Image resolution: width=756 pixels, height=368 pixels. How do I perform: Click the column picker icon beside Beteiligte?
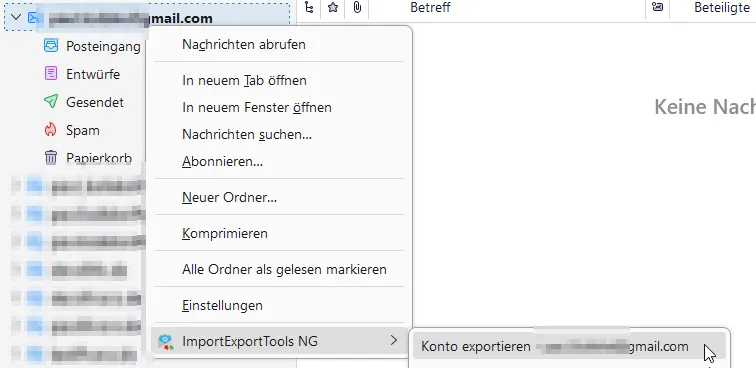coord(657,7)
